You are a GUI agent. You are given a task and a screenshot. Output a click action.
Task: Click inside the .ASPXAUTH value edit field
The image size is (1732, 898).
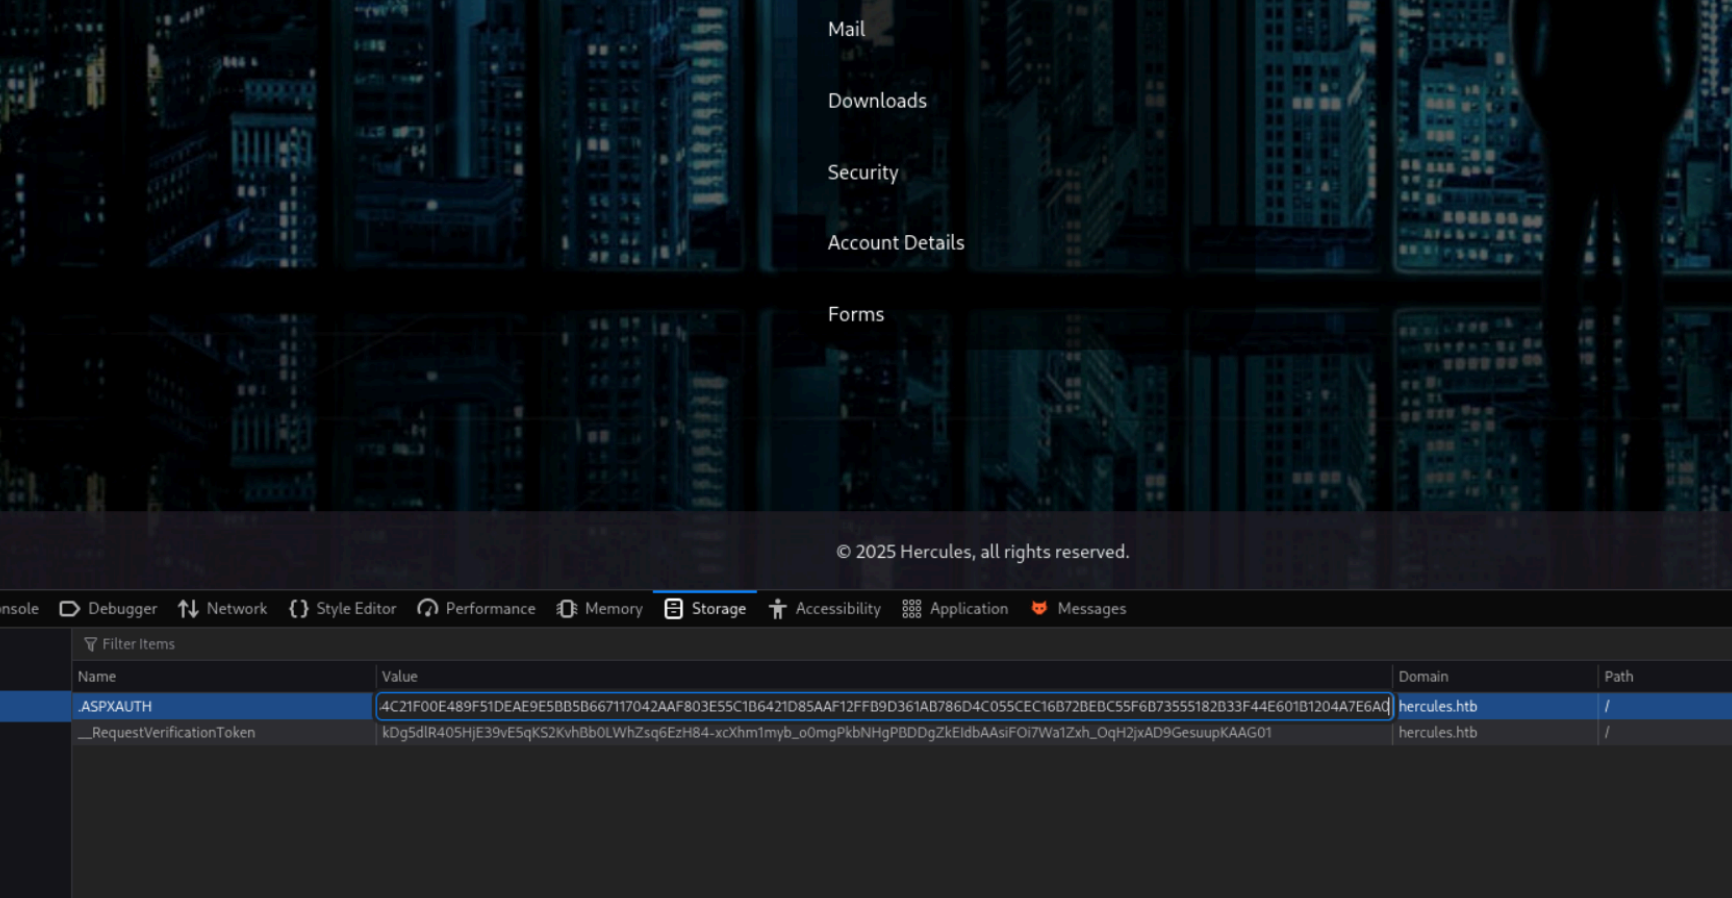(x=884, y=706)
